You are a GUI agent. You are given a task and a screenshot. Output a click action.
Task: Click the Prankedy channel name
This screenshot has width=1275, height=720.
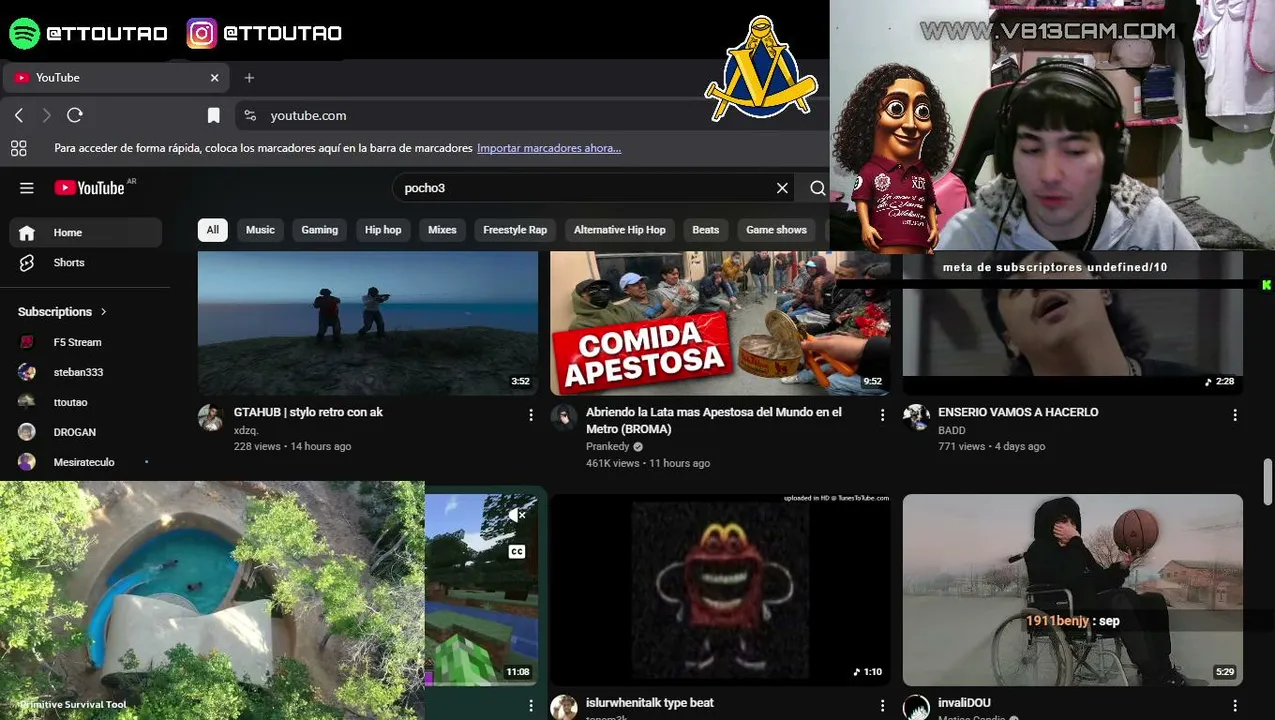point(608,447)
